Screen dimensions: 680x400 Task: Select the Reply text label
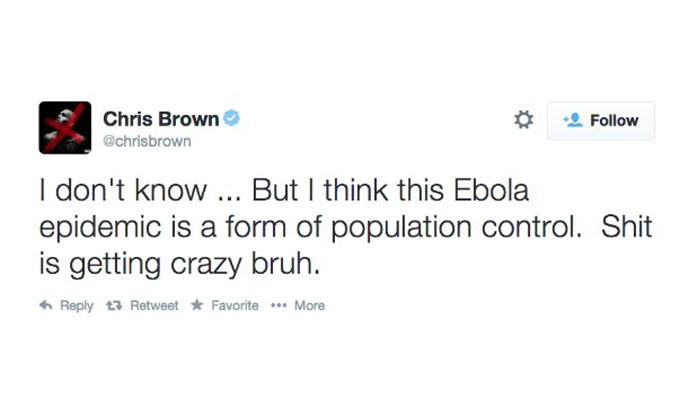77,306
